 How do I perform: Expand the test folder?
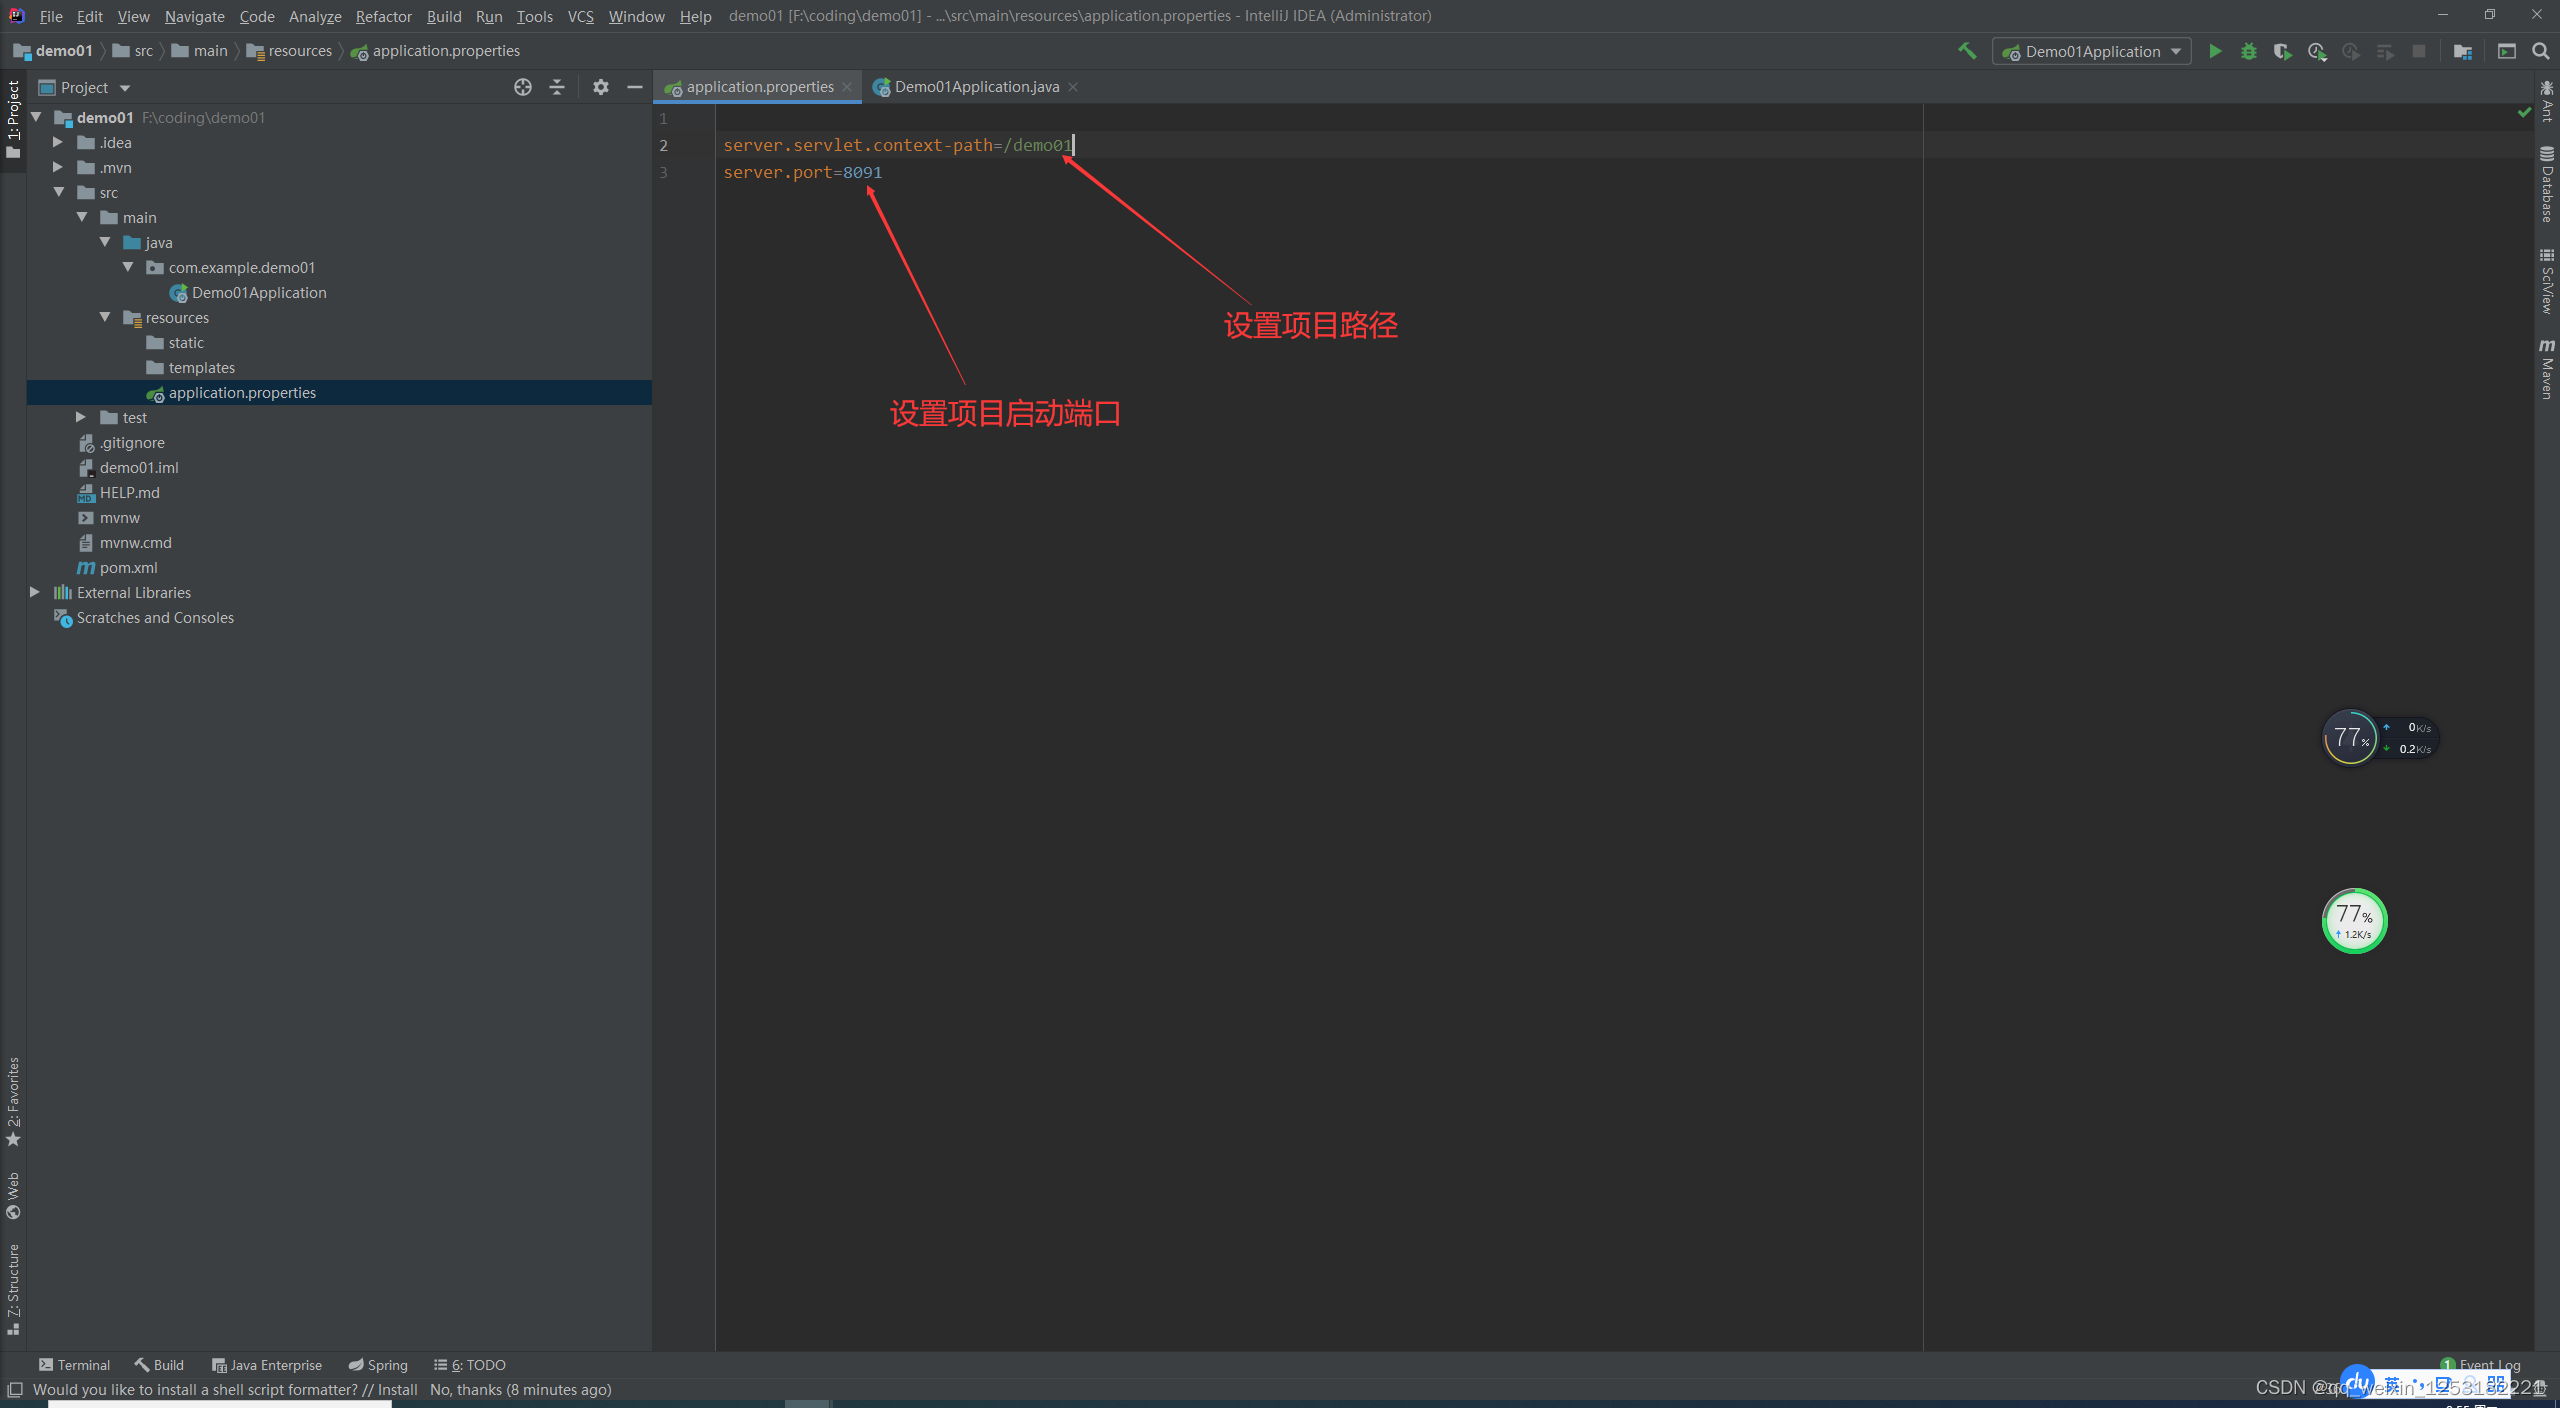tap(81, 417)
